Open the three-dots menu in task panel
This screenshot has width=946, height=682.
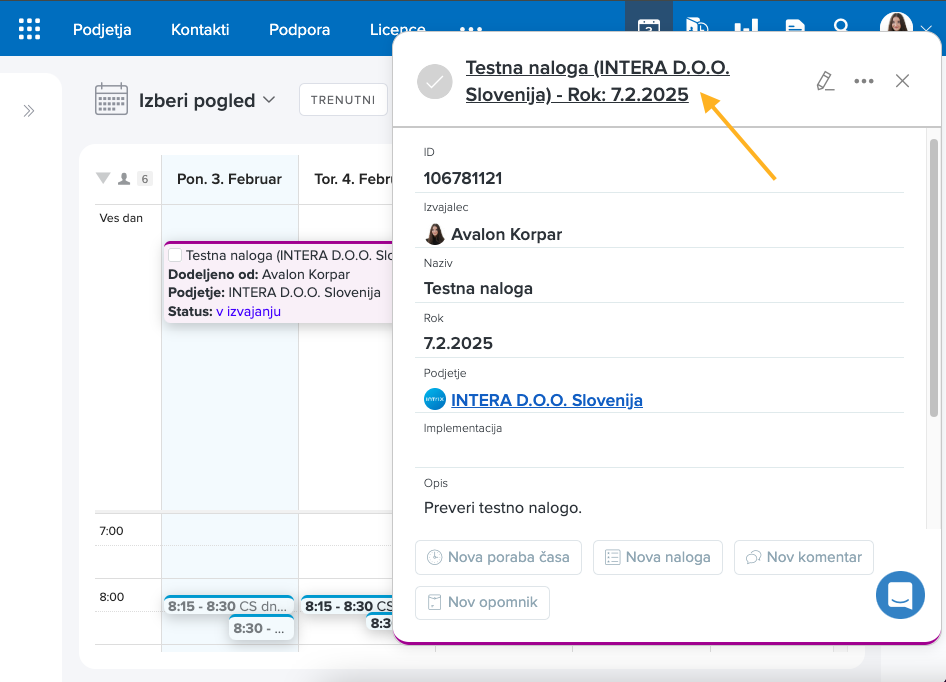[x=864, y=81]
